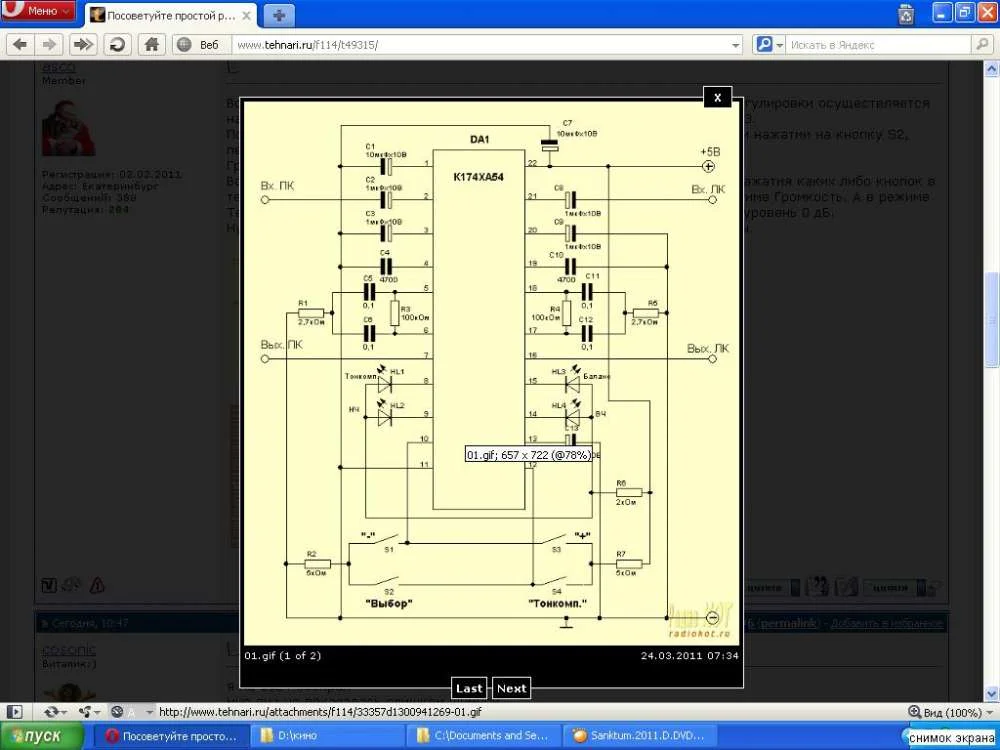Open the closed tabs trash icon
1000x750 pixels.
(905, 14)
